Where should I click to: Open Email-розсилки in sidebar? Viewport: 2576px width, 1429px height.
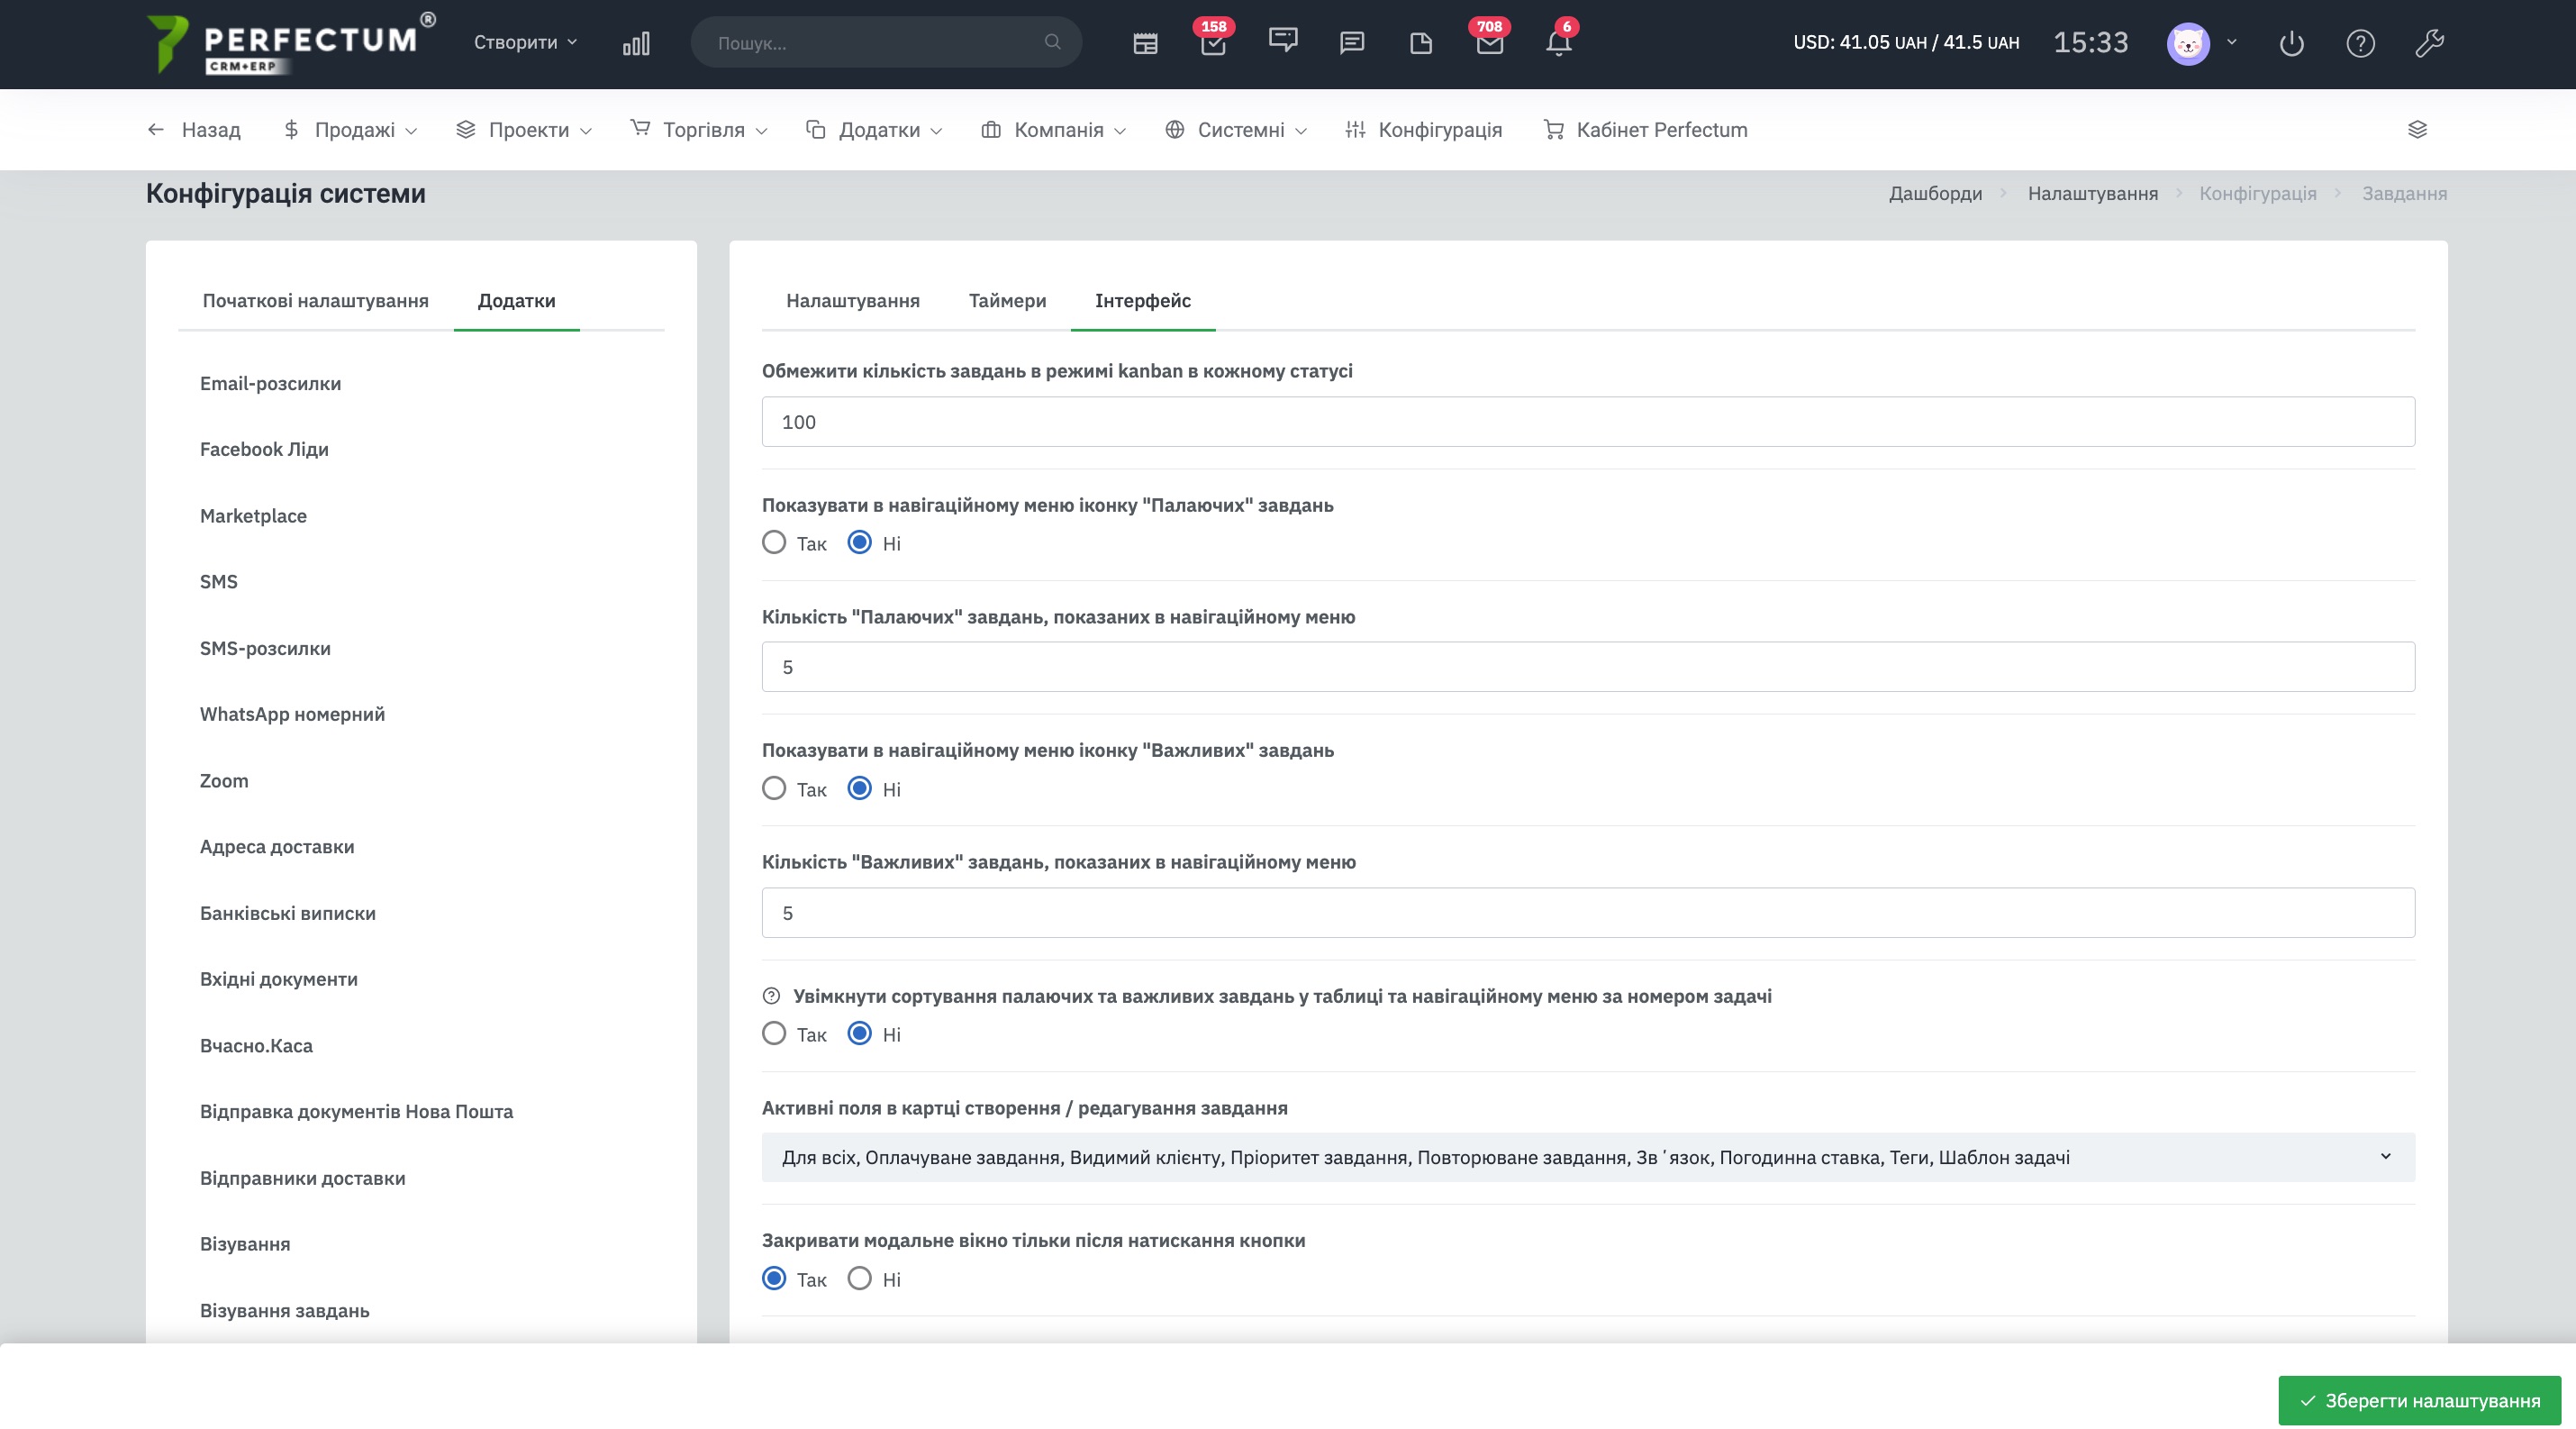click(271, 384)
